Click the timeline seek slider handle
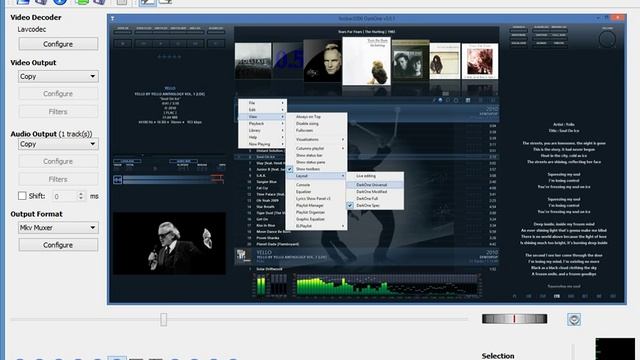Viewport: 640px width, 360px height. point(163,320)
